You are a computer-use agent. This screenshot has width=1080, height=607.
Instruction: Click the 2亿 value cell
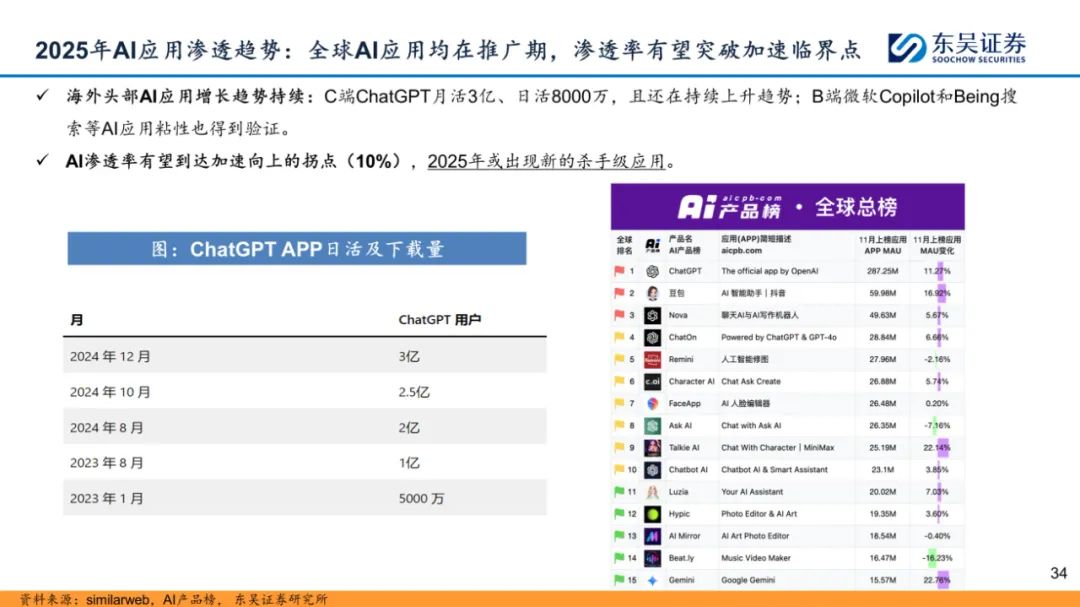coord(409,428)
